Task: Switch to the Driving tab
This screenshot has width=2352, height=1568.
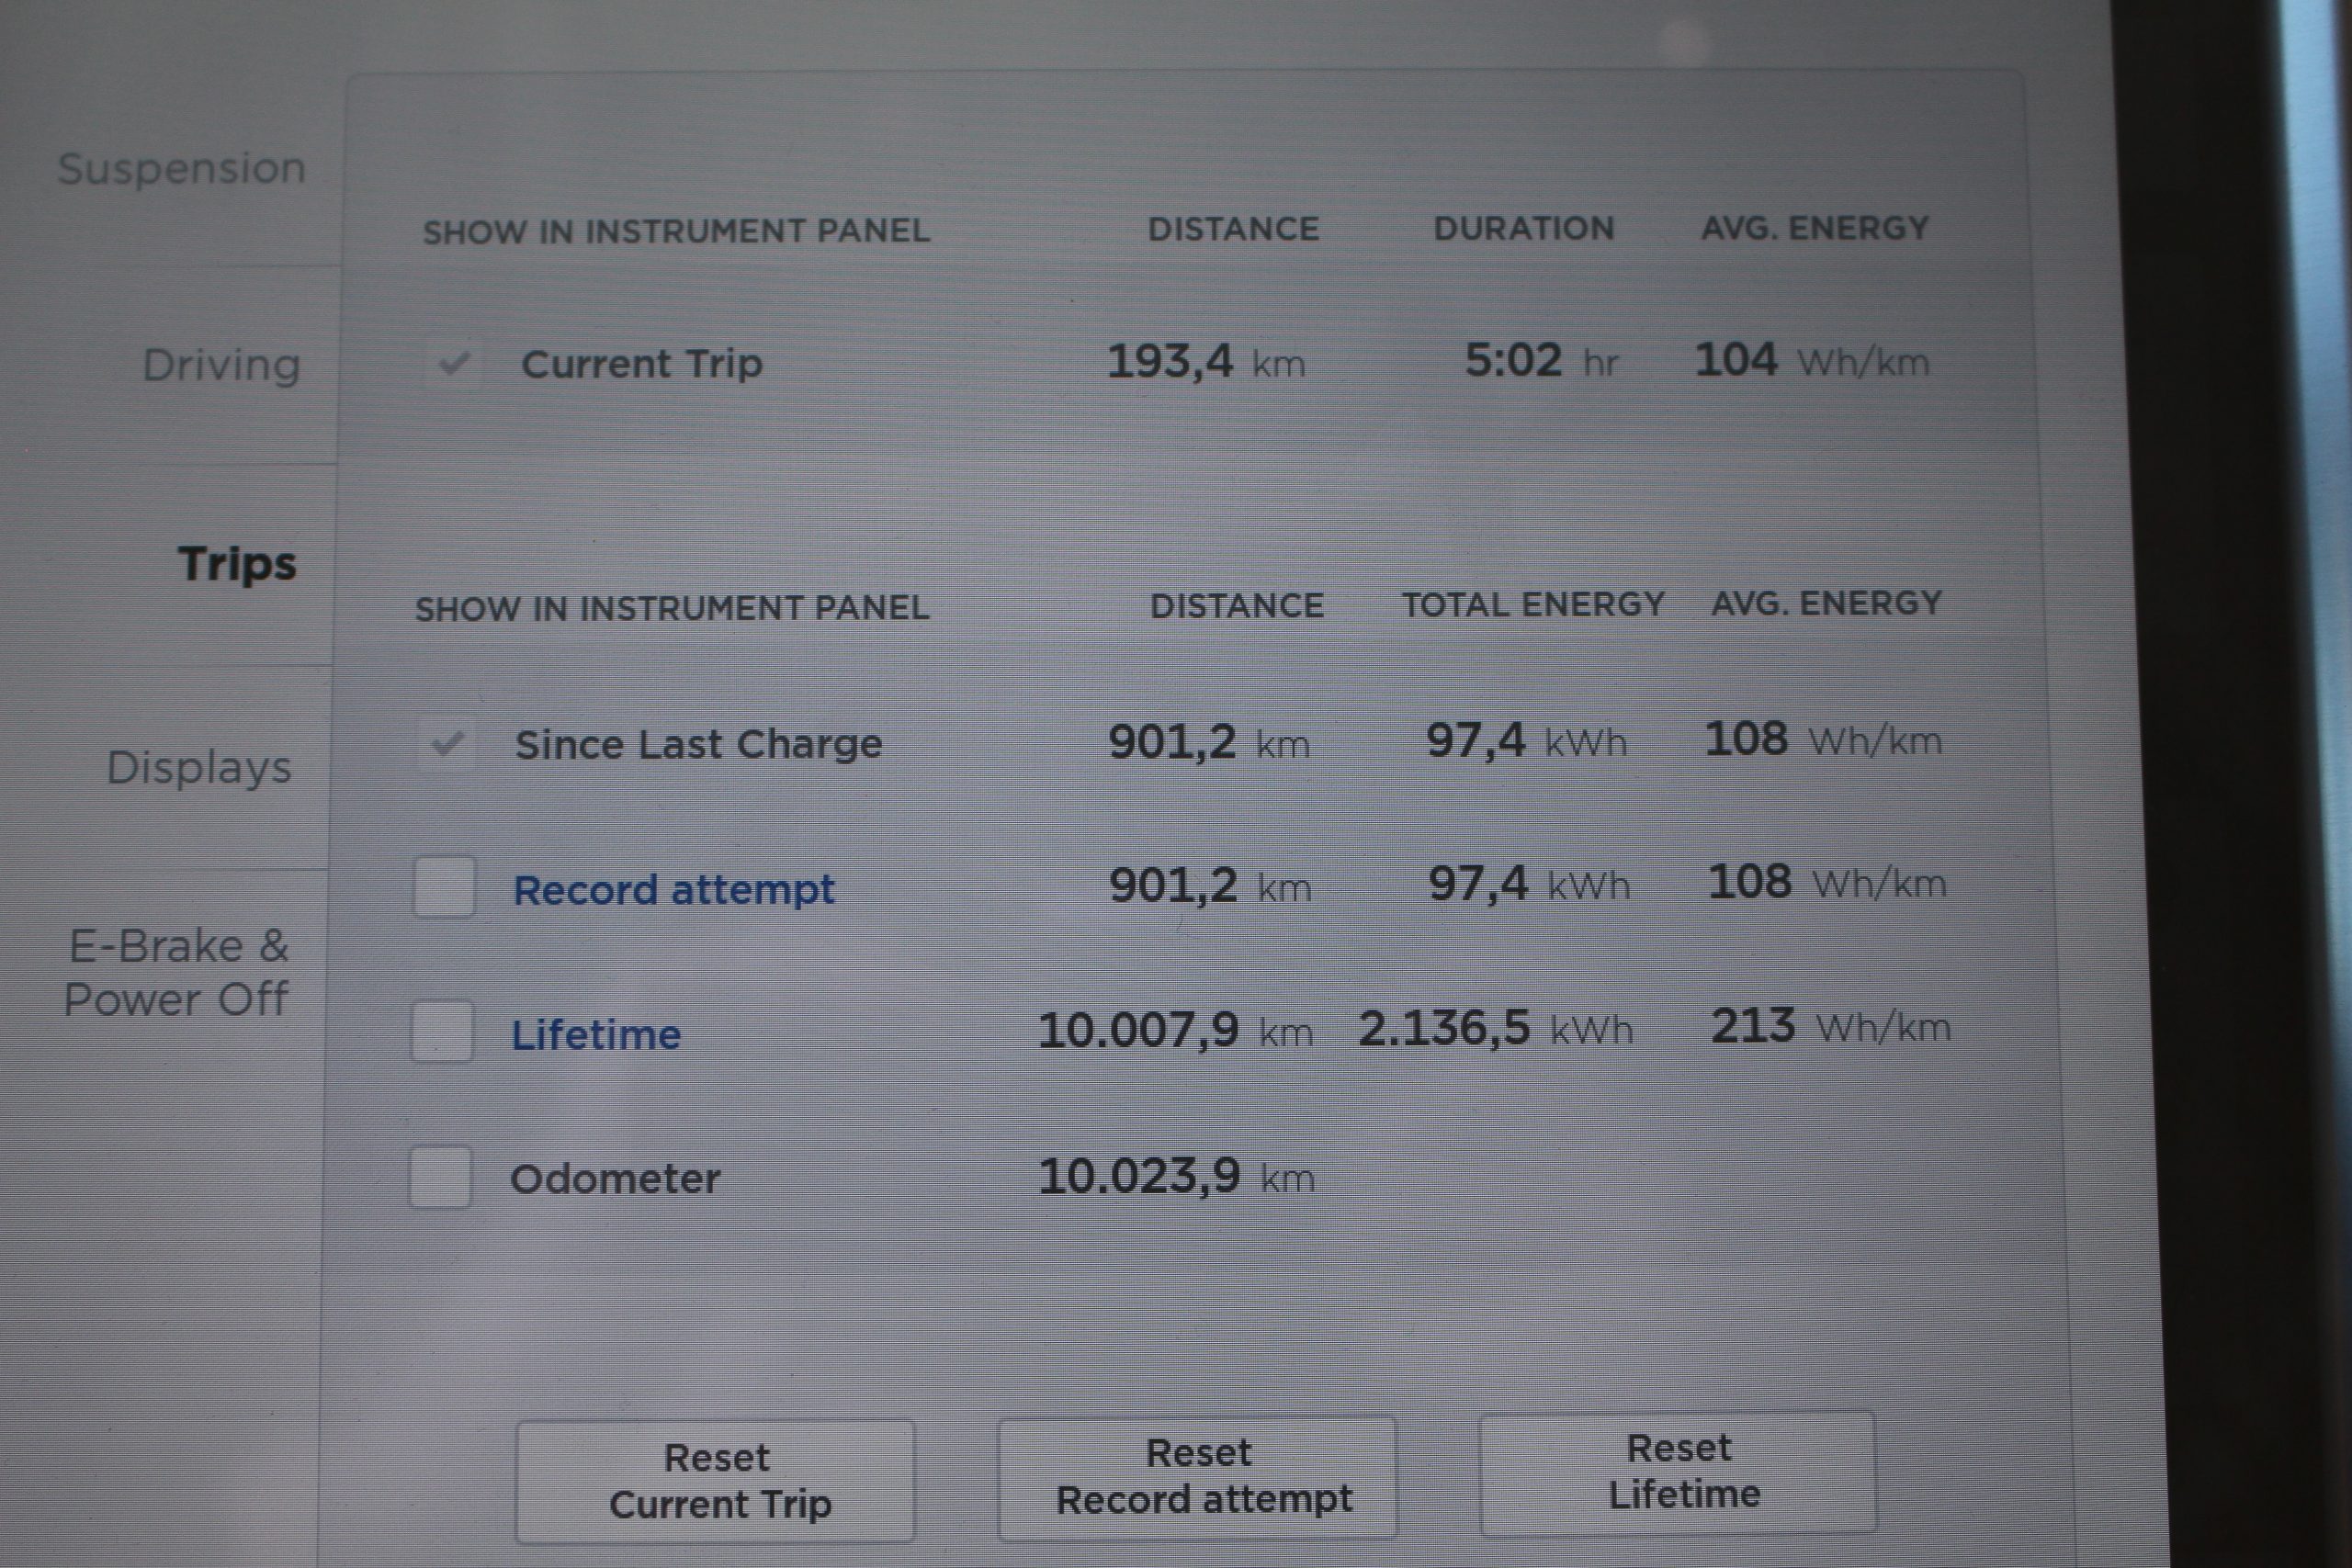Action: click(221, 365)
